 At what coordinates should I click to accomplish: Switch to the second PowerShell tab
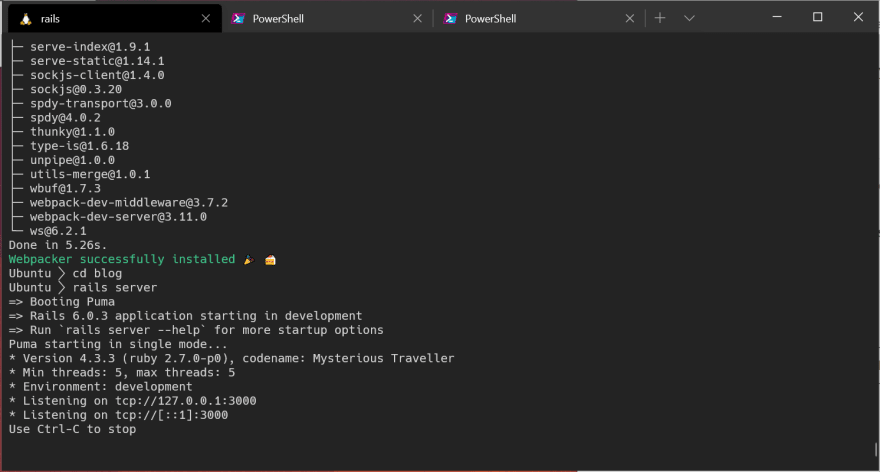(x=539, y=19)
